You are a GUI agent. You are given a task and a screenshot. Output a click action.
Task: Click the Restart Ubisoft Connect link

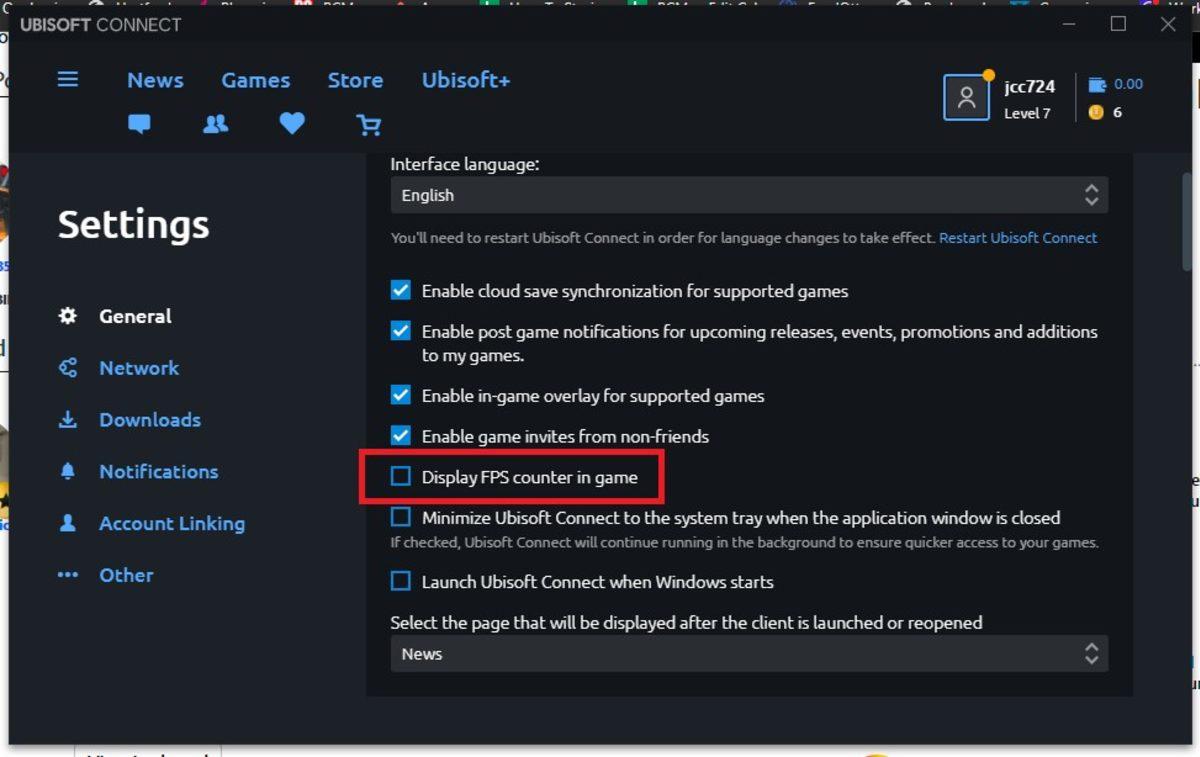(x=1018, y=238)
